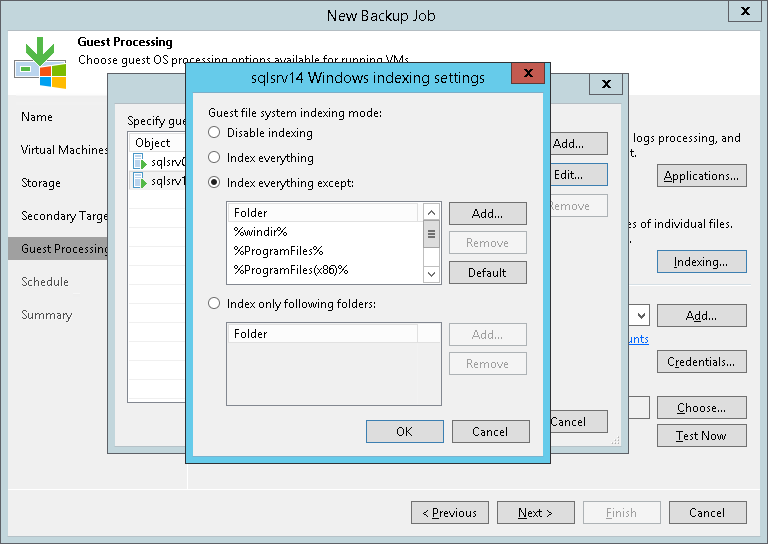
Task: Go to the Name wizard step
Action: (x=37, y=117)
